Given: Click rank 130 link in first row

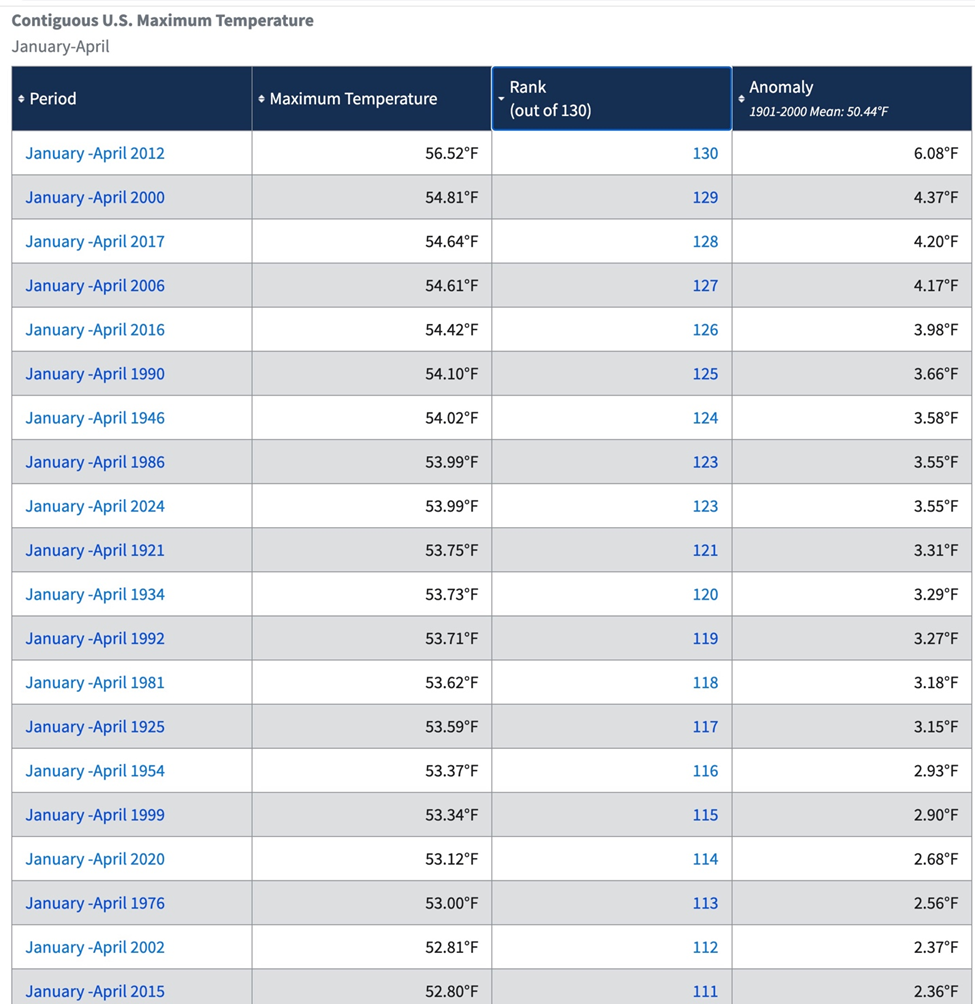Looking at the screenshot, I should 705,153.
